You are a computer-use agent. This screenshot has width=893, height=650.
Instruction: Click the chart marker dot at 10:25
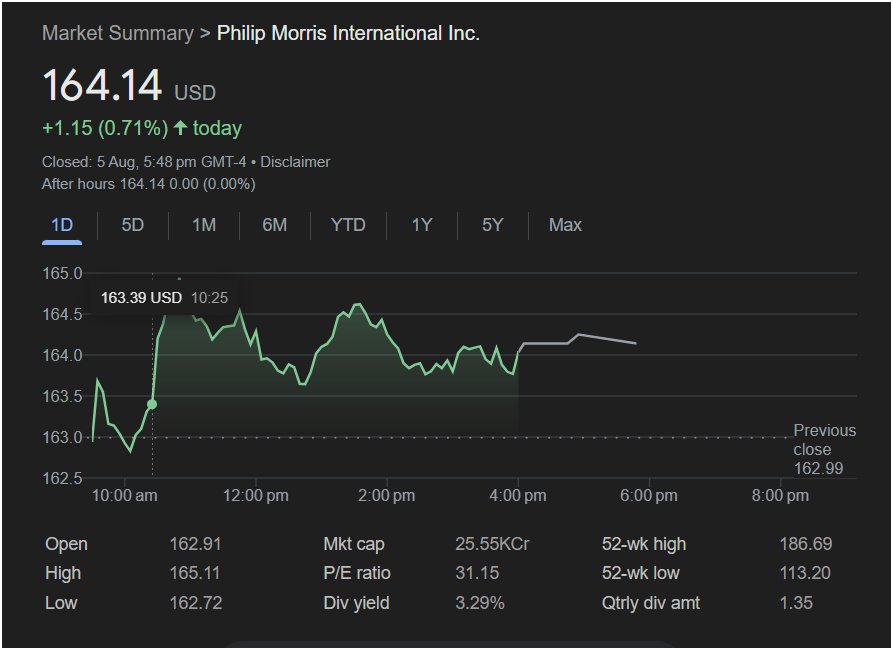coord(152,404)
